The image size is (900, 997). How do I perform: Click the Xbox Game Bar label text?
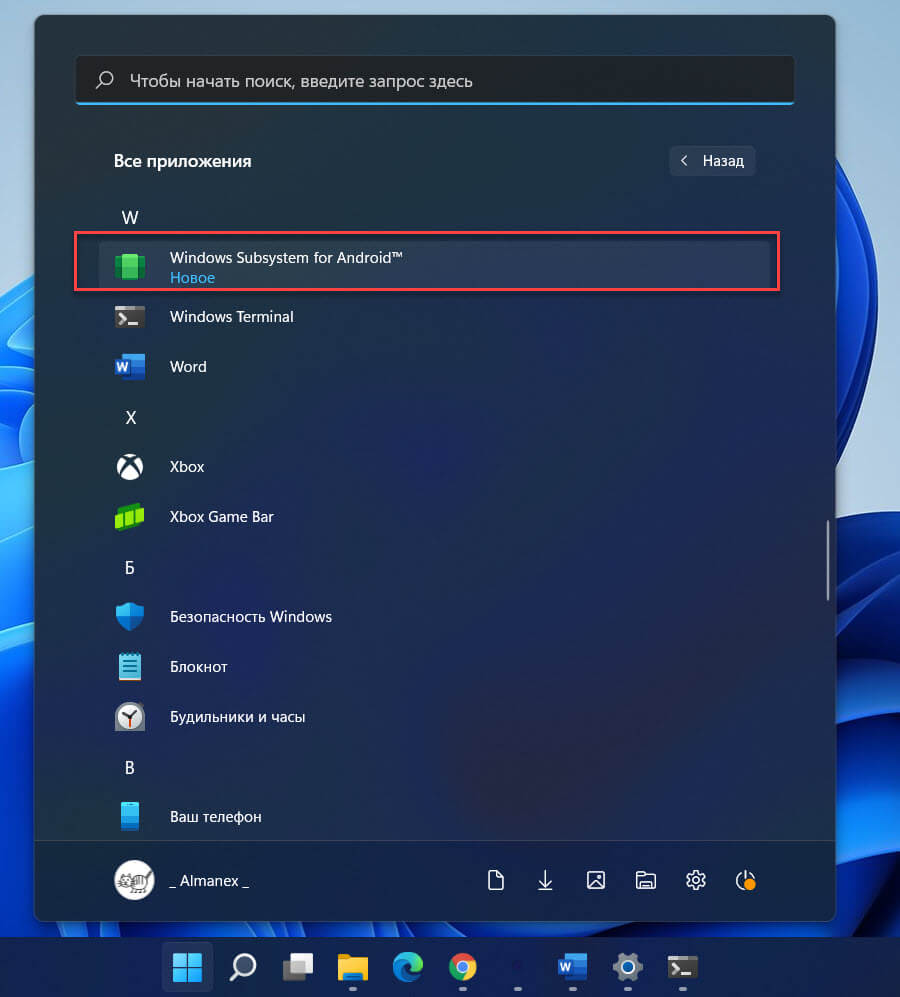221,517
